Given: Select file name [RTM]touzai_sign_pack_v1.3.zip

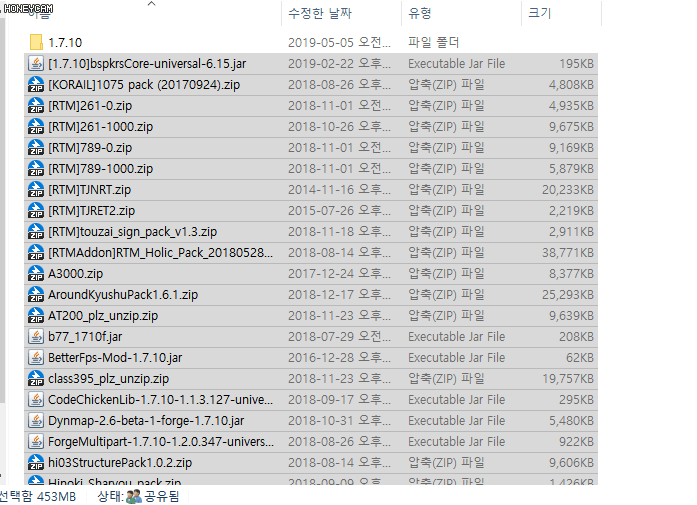Looking at the screenshot, I should pyautogui.click(x=132, y=232).
